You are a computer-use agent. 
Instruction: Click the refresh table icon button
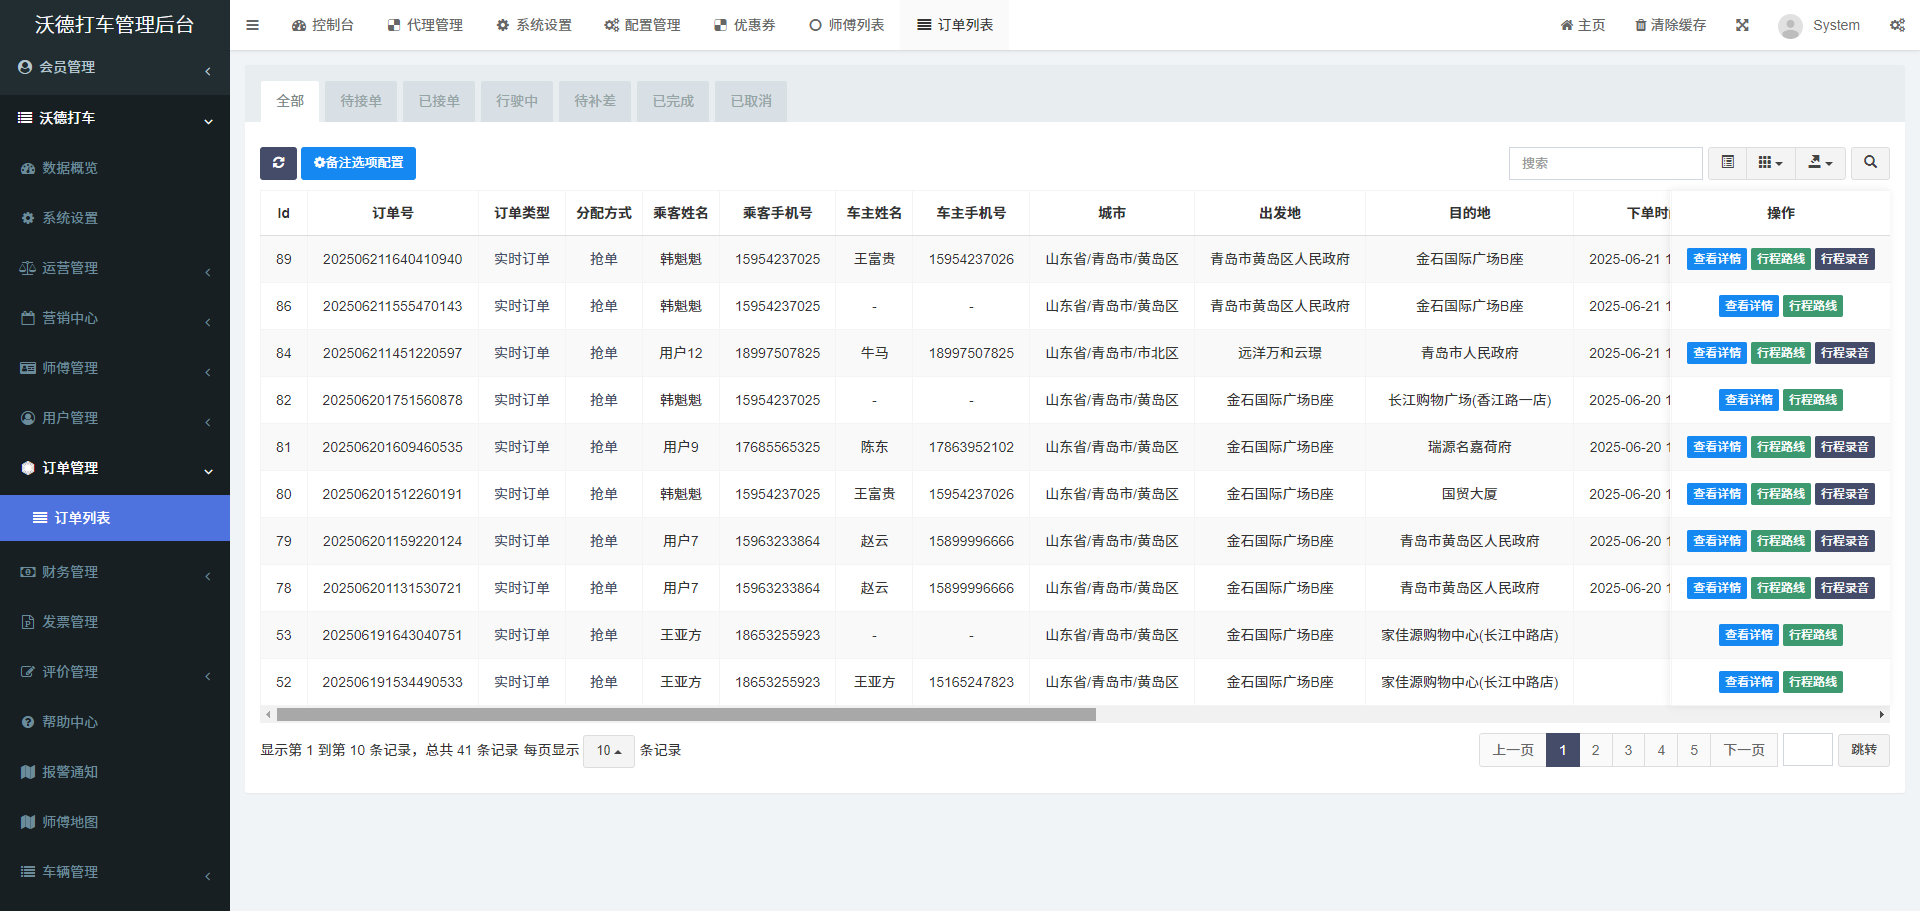[x=278, y=163]
